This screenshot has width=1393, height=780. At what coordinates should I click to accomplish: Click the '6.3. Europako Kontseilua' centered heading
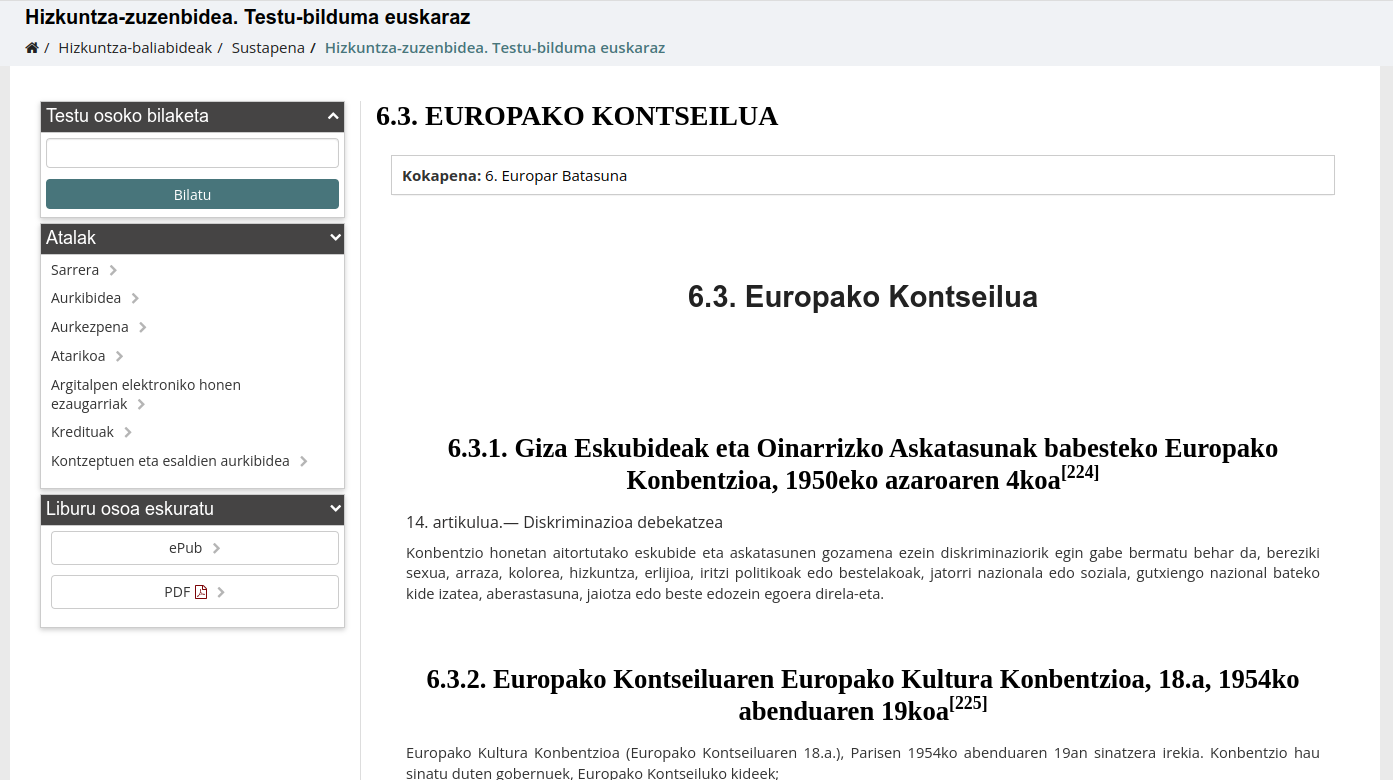pos(863,297)
